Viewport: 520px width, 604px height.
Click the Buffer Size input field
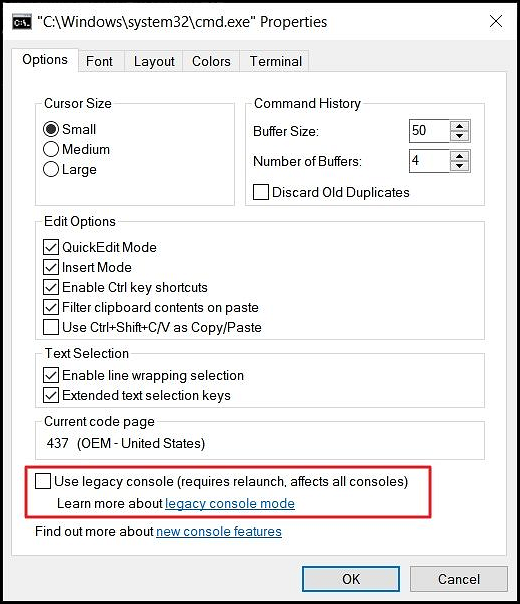(429, 131)
